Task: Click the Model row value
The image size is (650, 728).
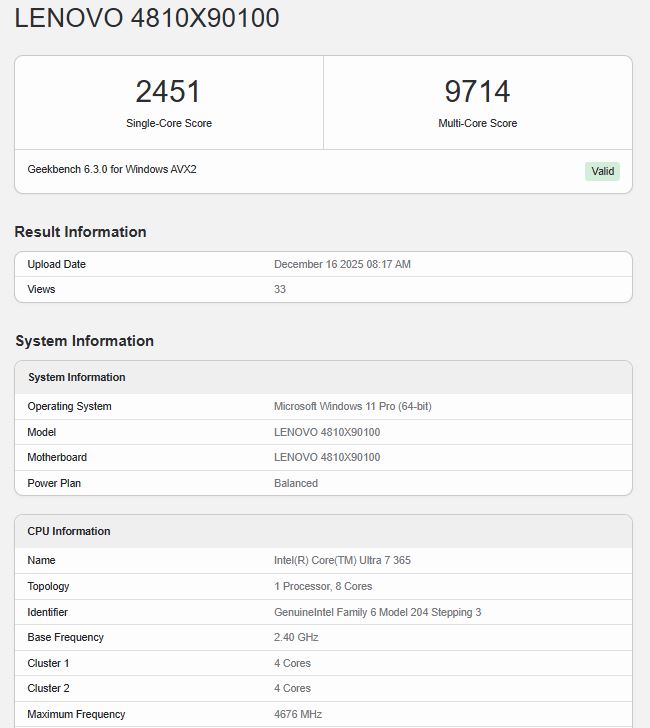Action: (327, 433)
